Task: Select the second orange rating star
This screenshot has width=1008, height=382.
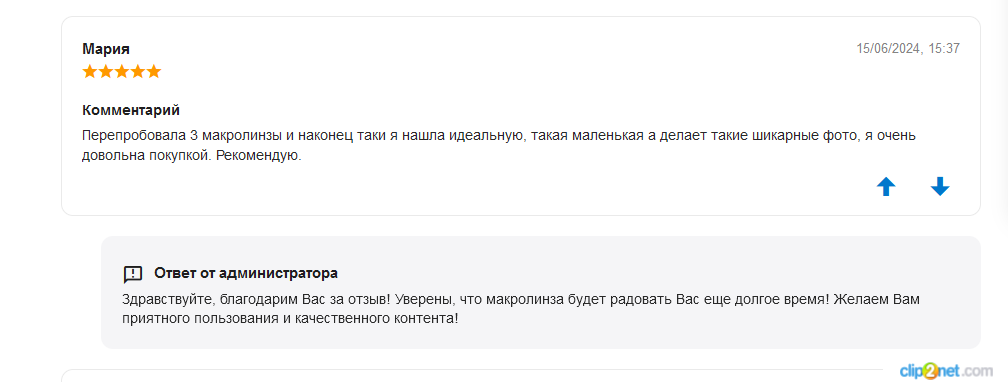Action: tap(105, 71)
